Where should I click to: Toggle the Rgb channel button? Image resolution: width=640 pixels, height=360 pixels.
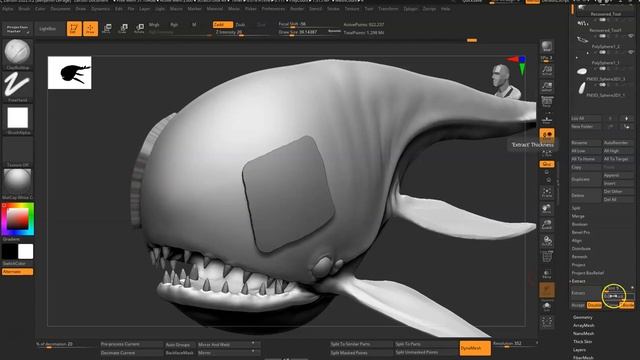pos(174,25)
